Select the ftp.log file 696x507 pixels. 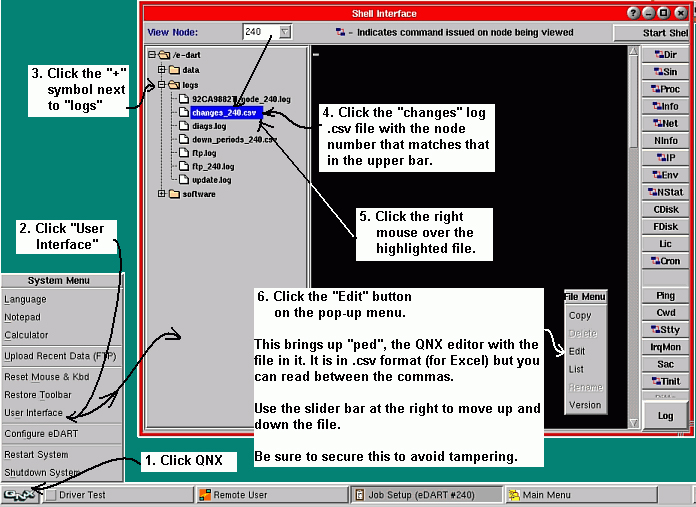[204, 153]
